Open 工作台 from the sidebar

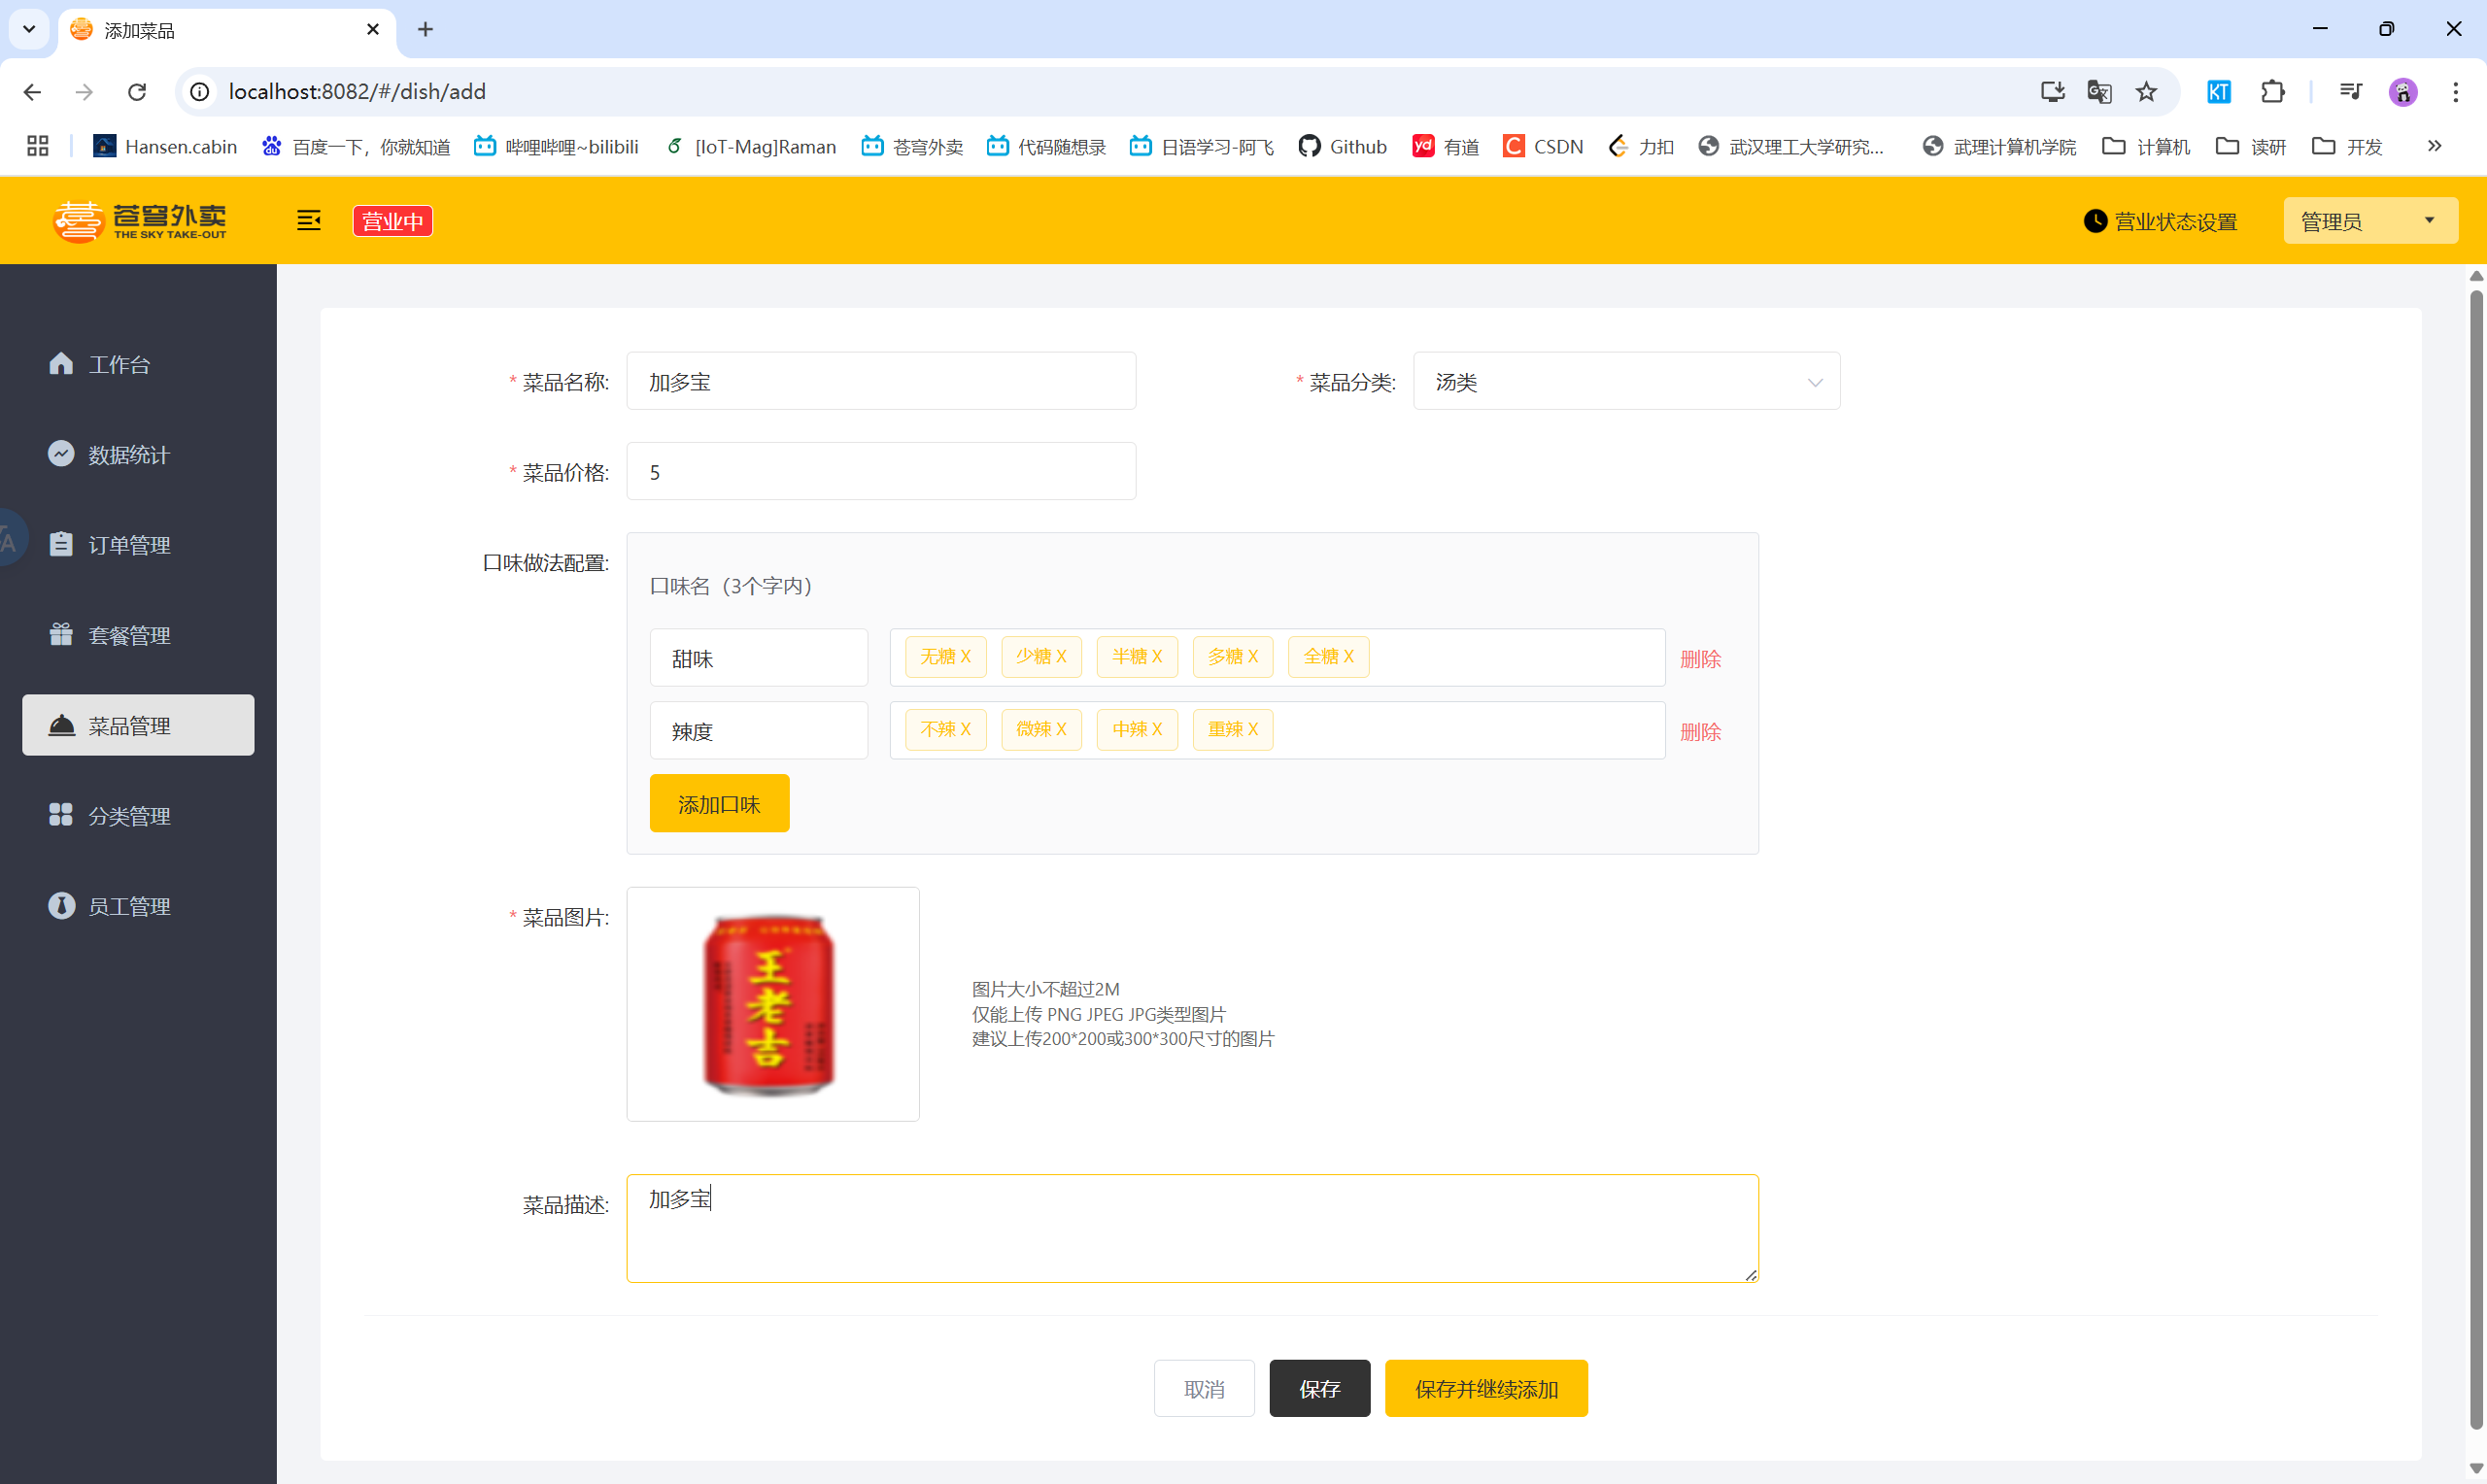point(119,364)
